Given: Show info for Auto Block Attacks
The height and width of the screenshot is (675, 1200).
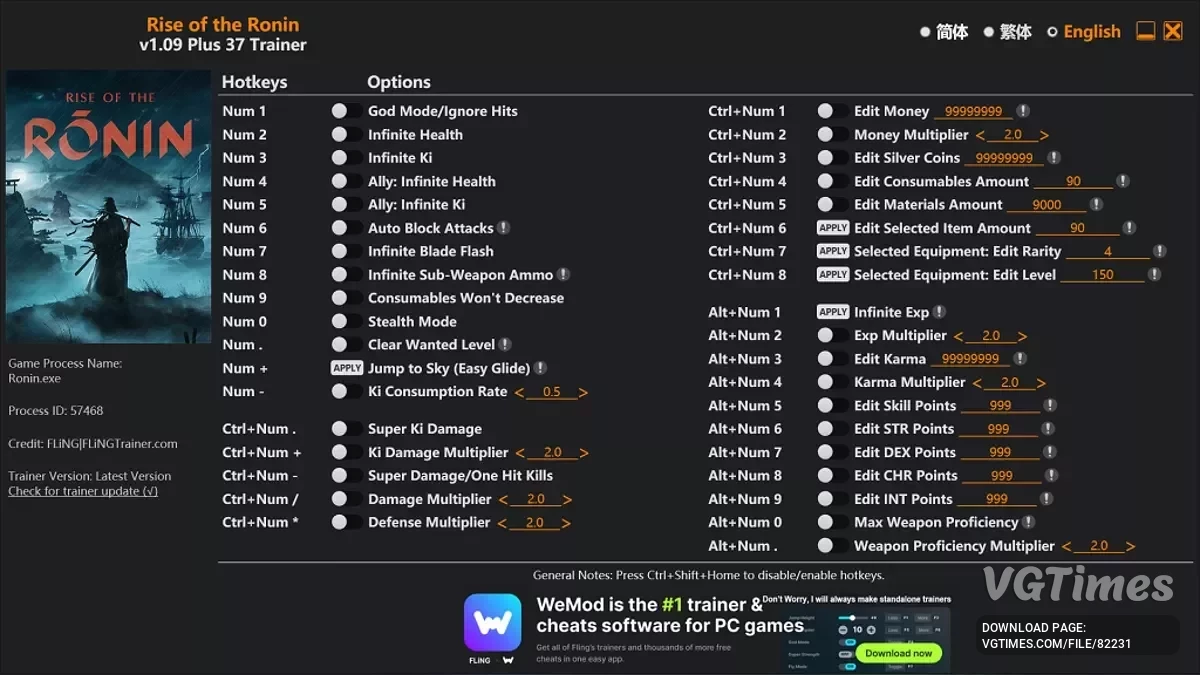Looking at the screenshot, I should pos(504,228).
